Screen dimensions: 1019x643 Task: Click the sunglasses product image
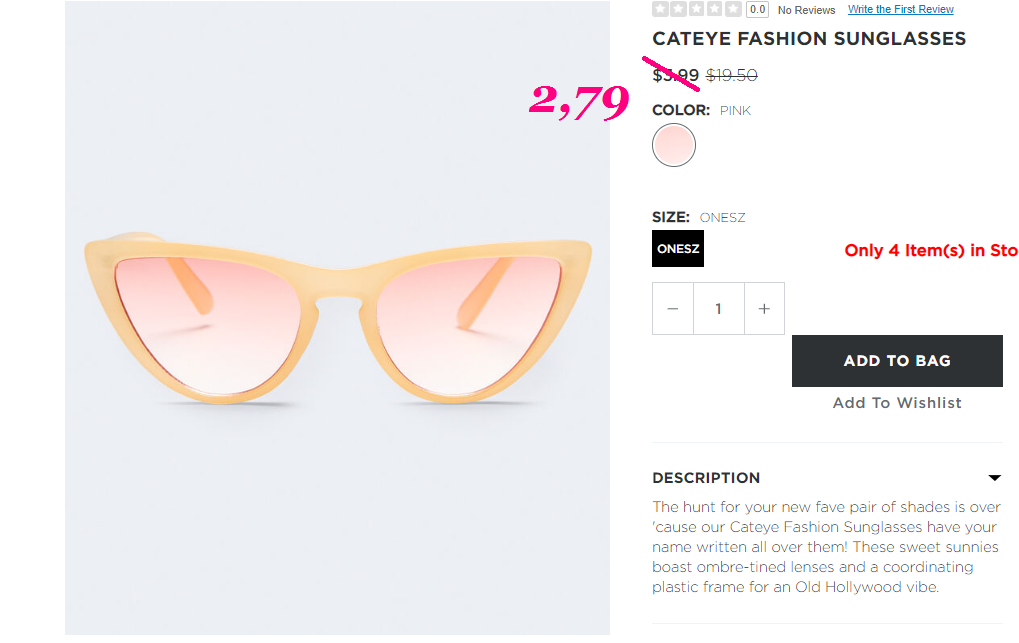tap(337, 318)
